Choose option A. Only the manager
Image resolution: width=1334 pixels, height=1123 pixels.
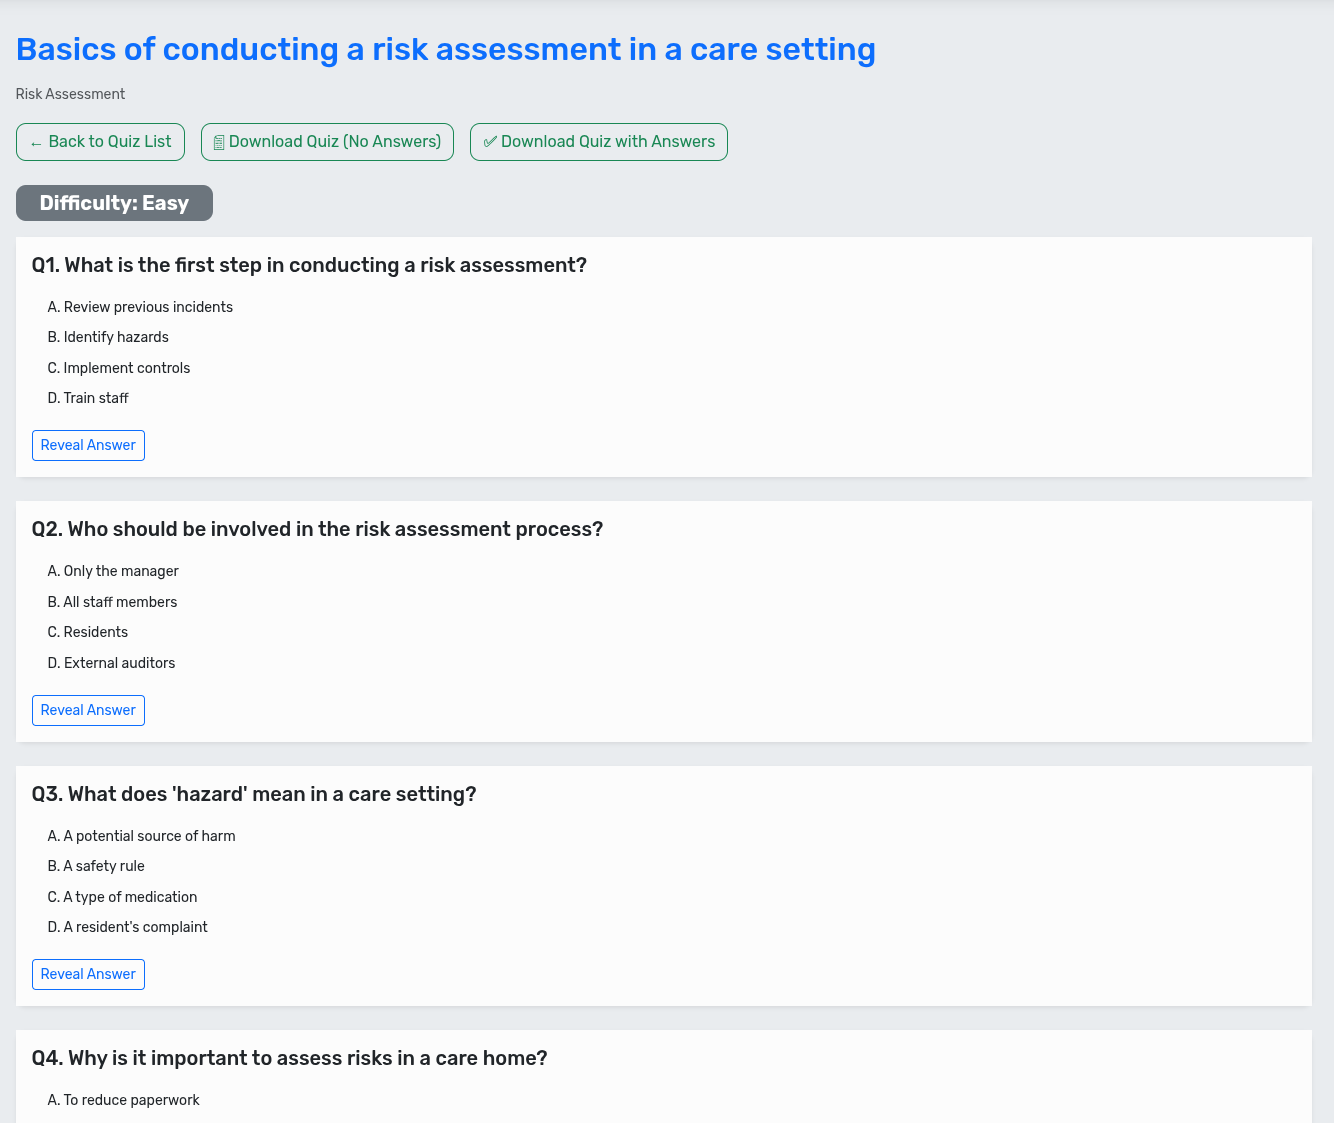pyautogui.click(x=113, y=571)
